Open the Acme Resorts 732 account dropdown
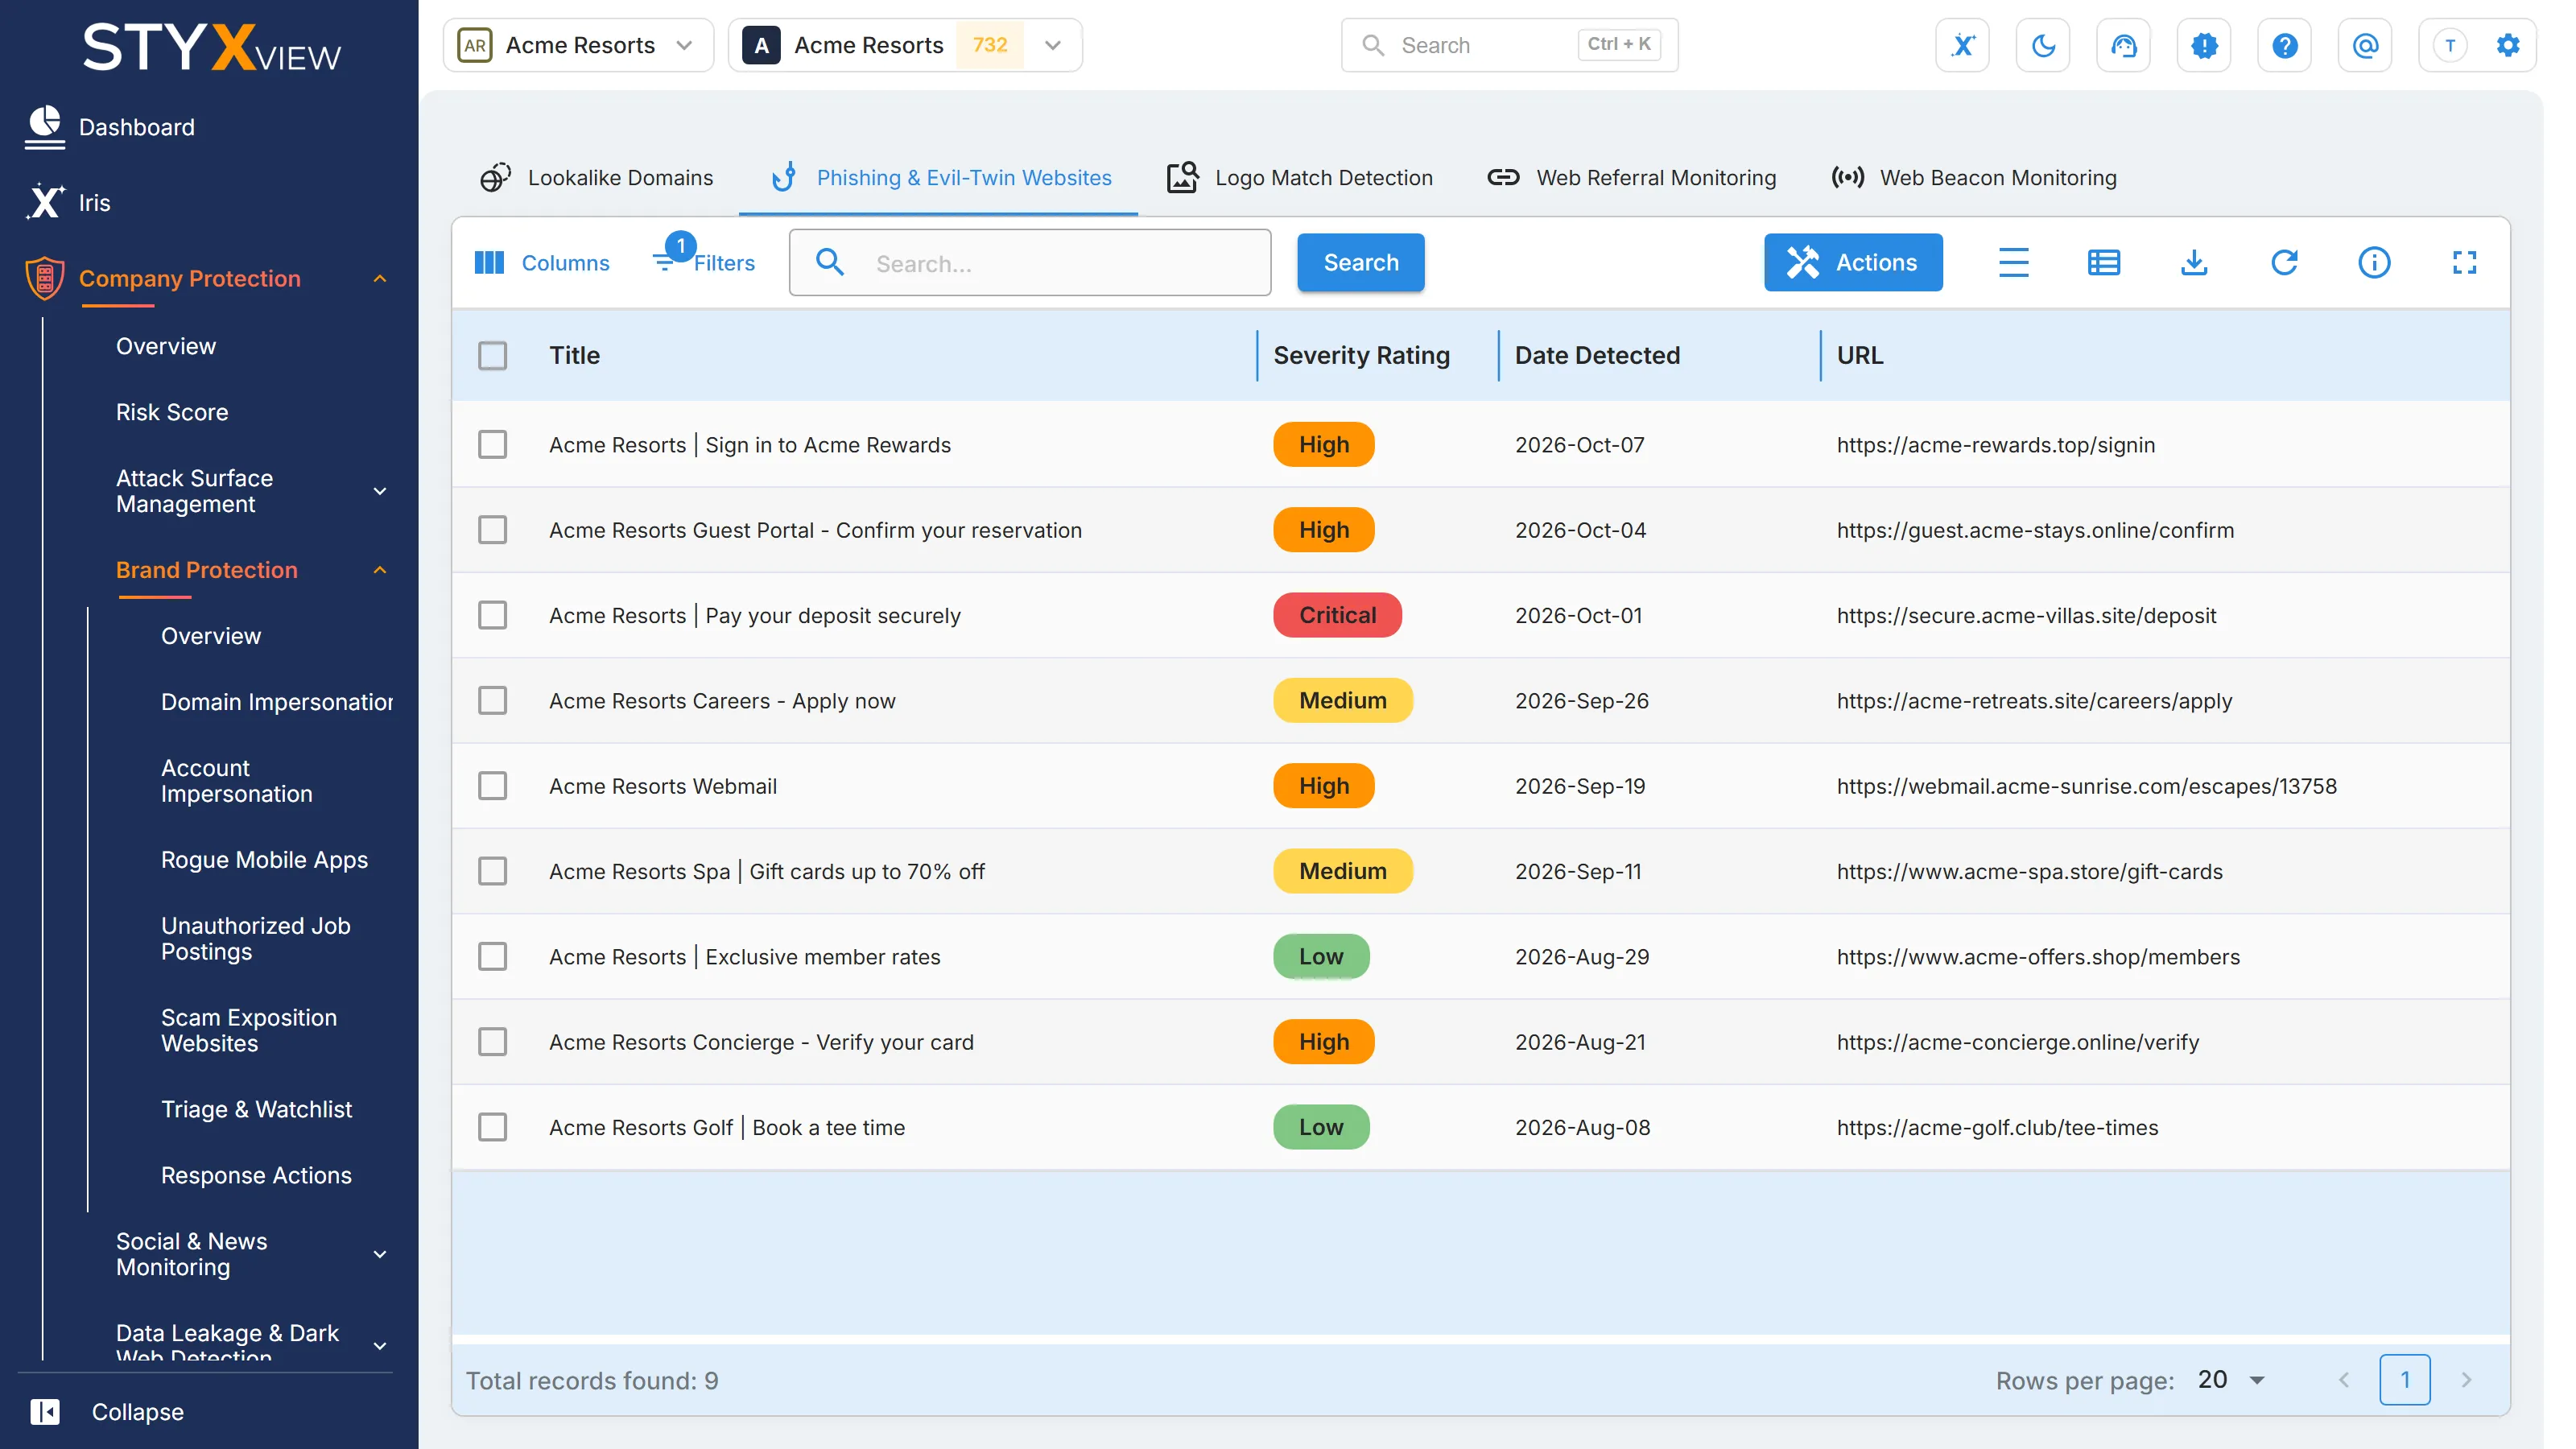The image size is (2576, 1449). [x=905, y=45]
